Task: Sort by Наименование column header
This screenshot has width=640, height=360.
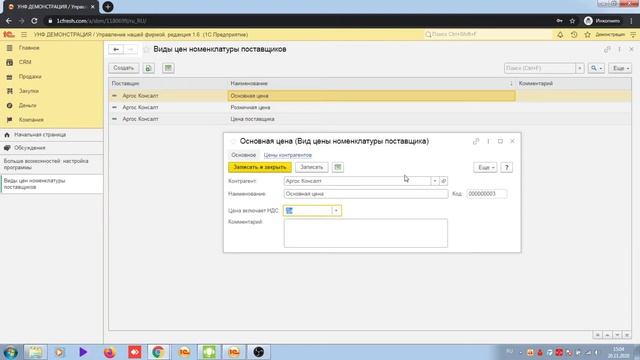Action: click(249, 83)
